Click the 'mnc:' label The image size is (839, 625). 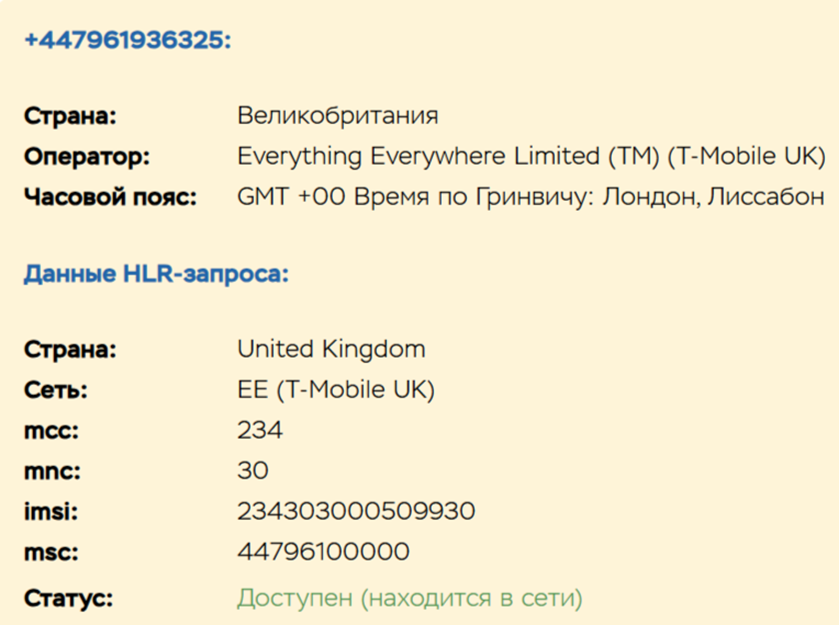(52, 471)
